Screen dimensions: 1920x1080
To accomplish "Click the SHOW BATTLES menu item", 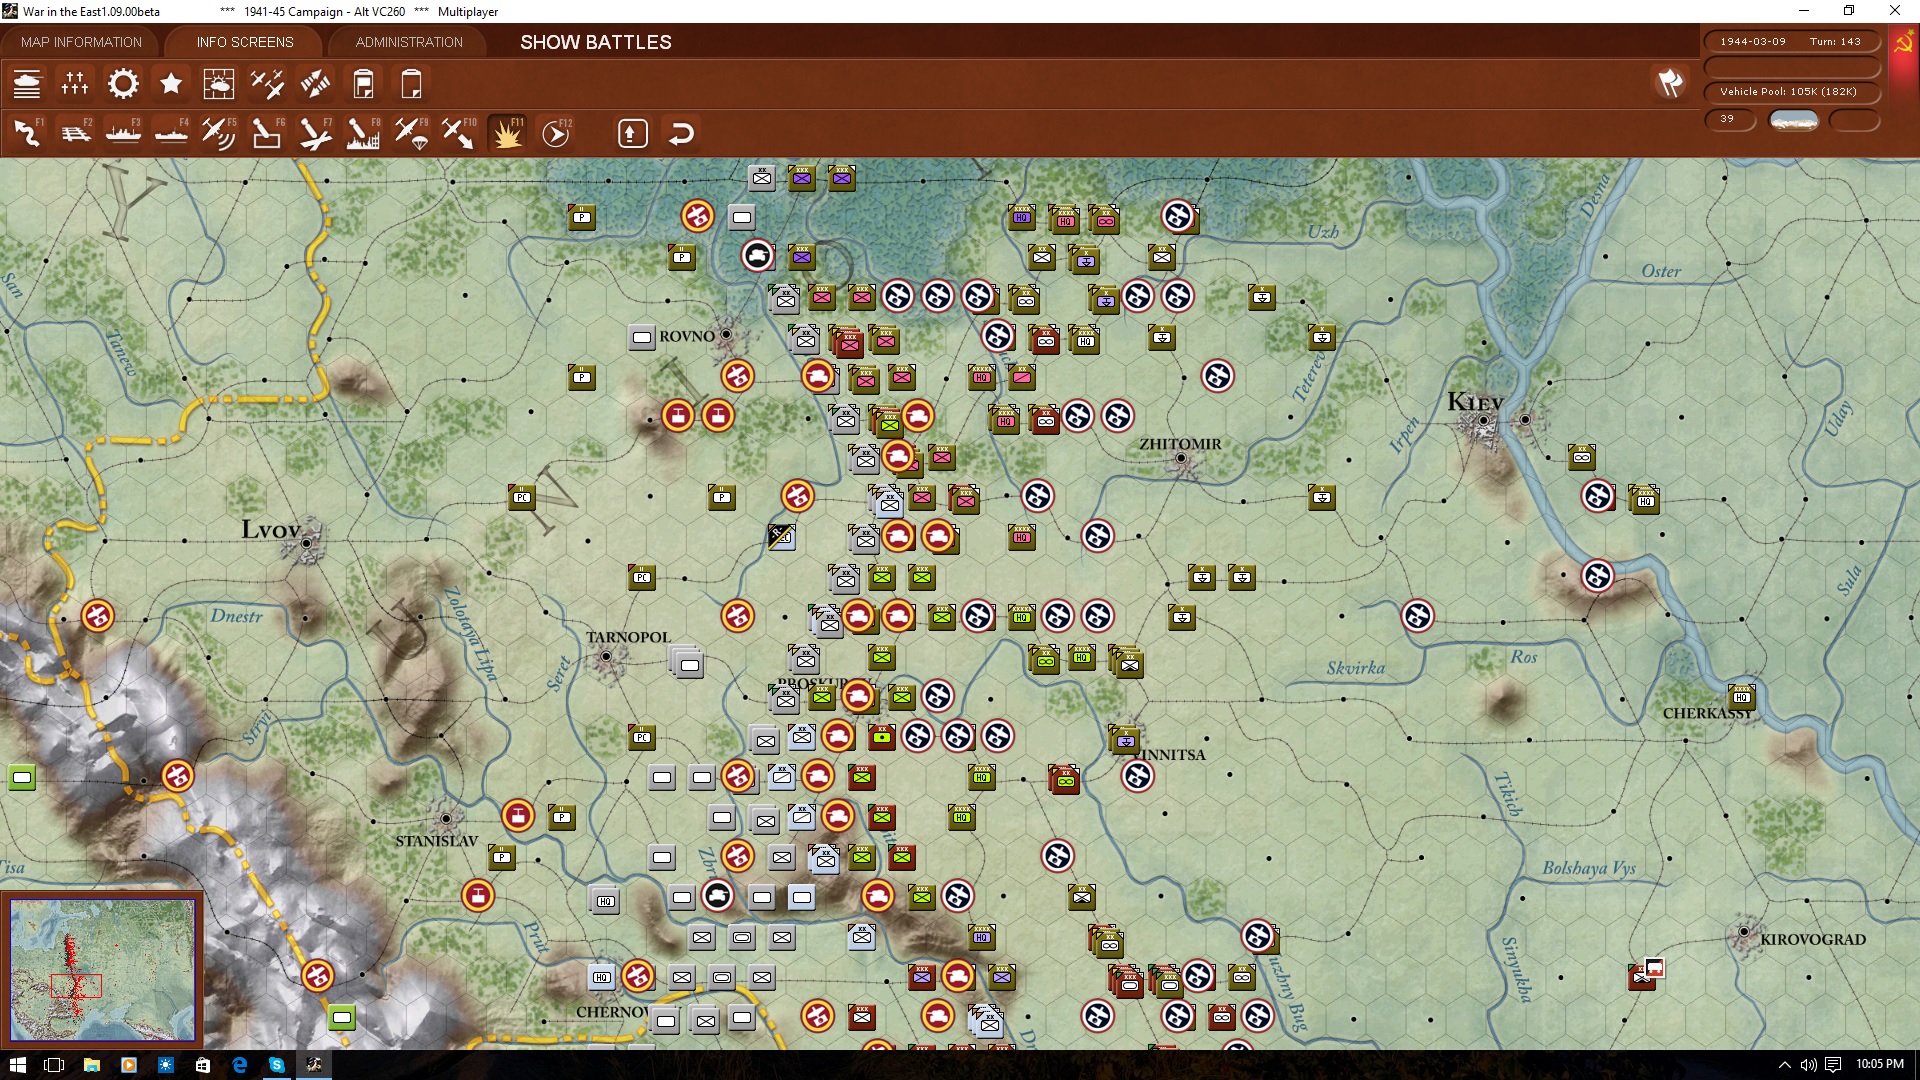I will [594, 42].
